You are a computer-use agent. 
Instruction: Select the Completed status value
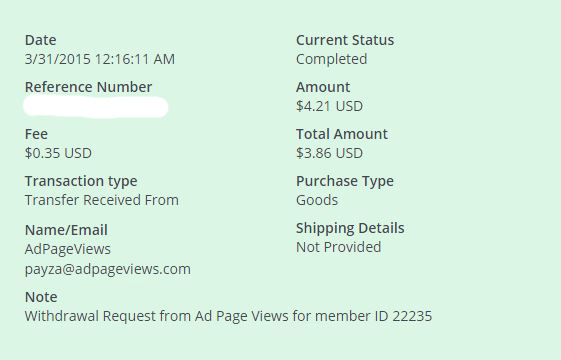tap(331, 59)
